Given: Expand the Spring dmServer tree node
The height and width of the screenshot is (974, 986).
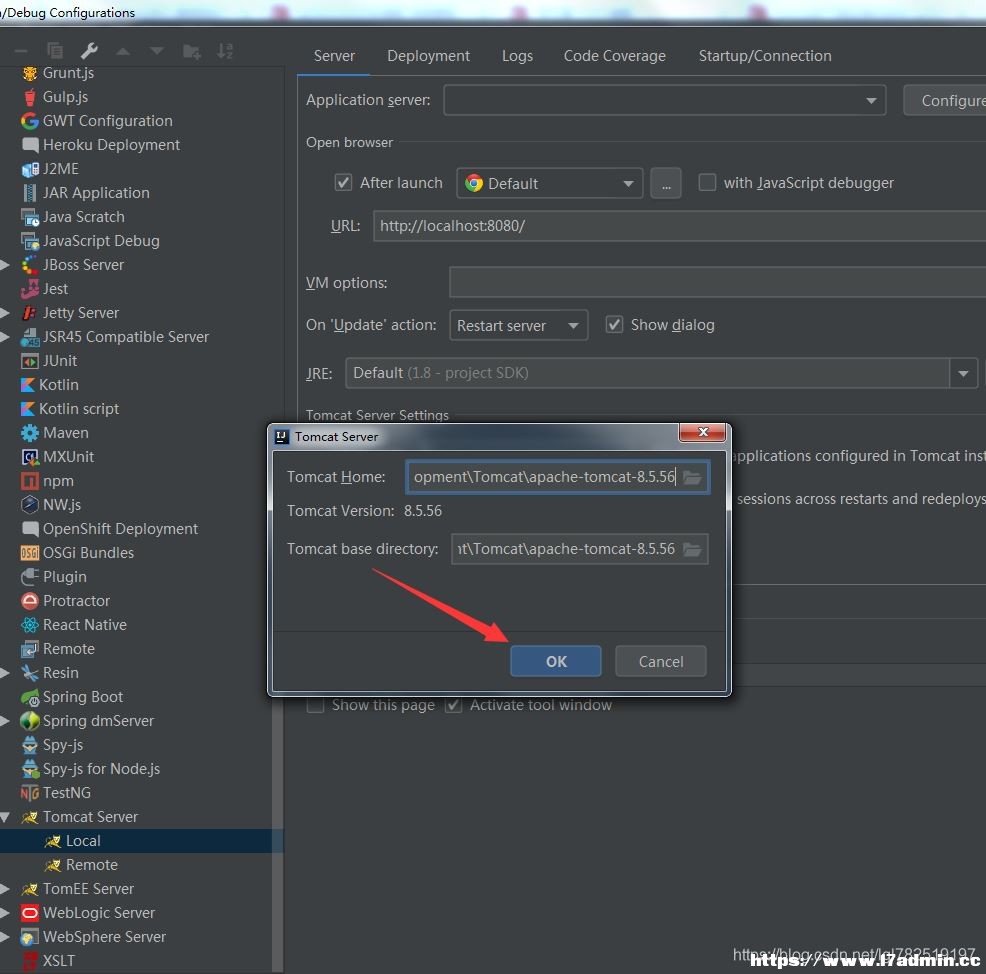Looking at the screenshot, I should [5, 721].
